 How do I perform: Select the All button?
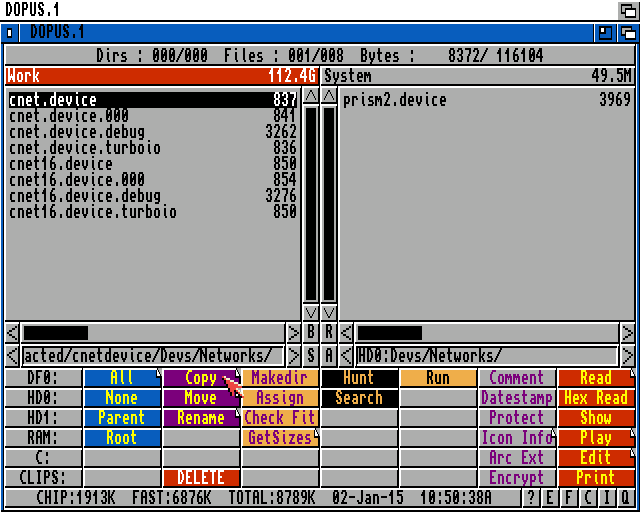(122, 378)
